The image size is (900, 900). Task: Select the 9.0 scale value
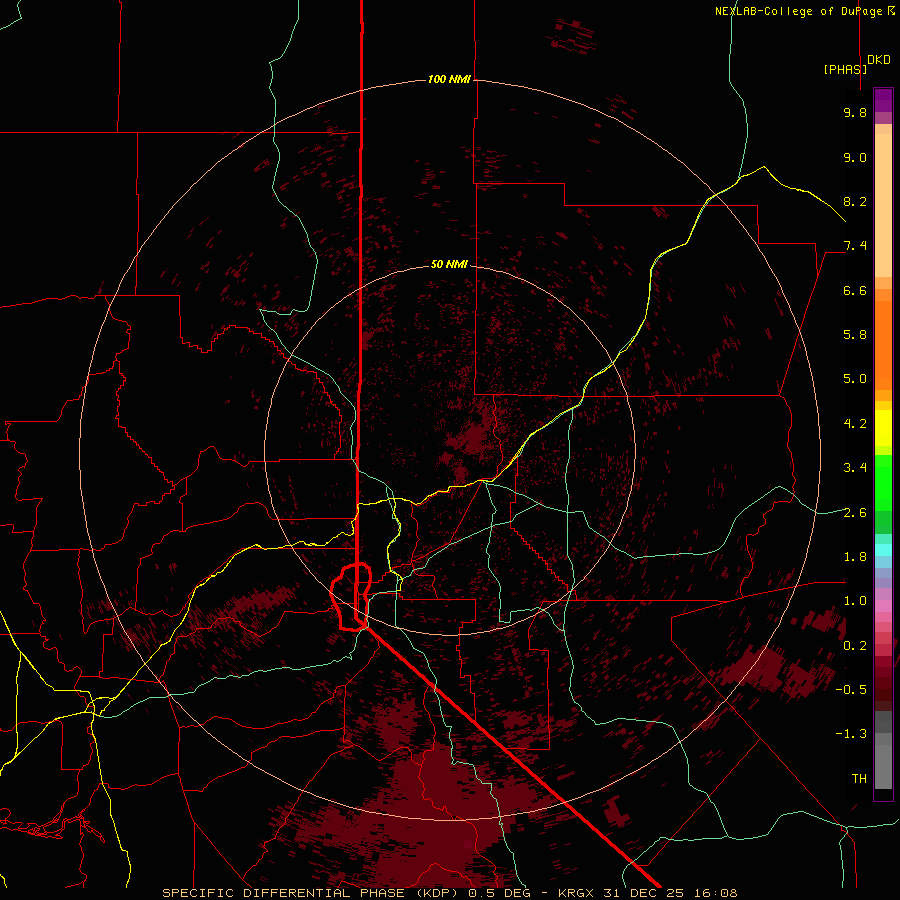(x=855, y=157)
